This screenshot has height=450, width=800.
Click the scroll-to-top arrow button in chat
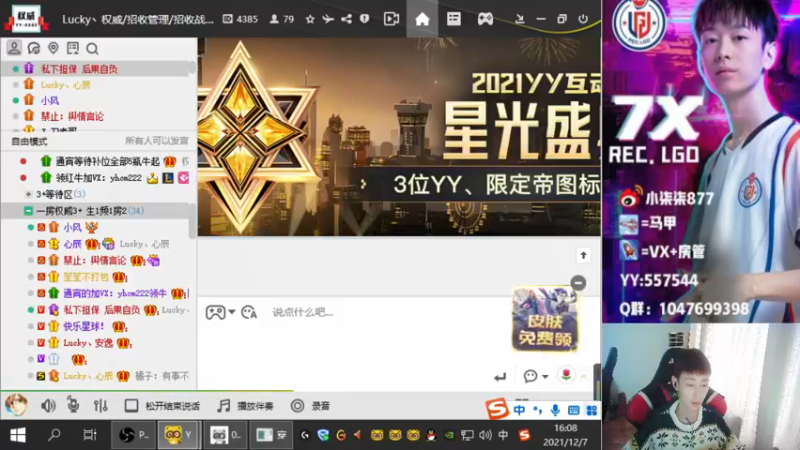point(583,255)
